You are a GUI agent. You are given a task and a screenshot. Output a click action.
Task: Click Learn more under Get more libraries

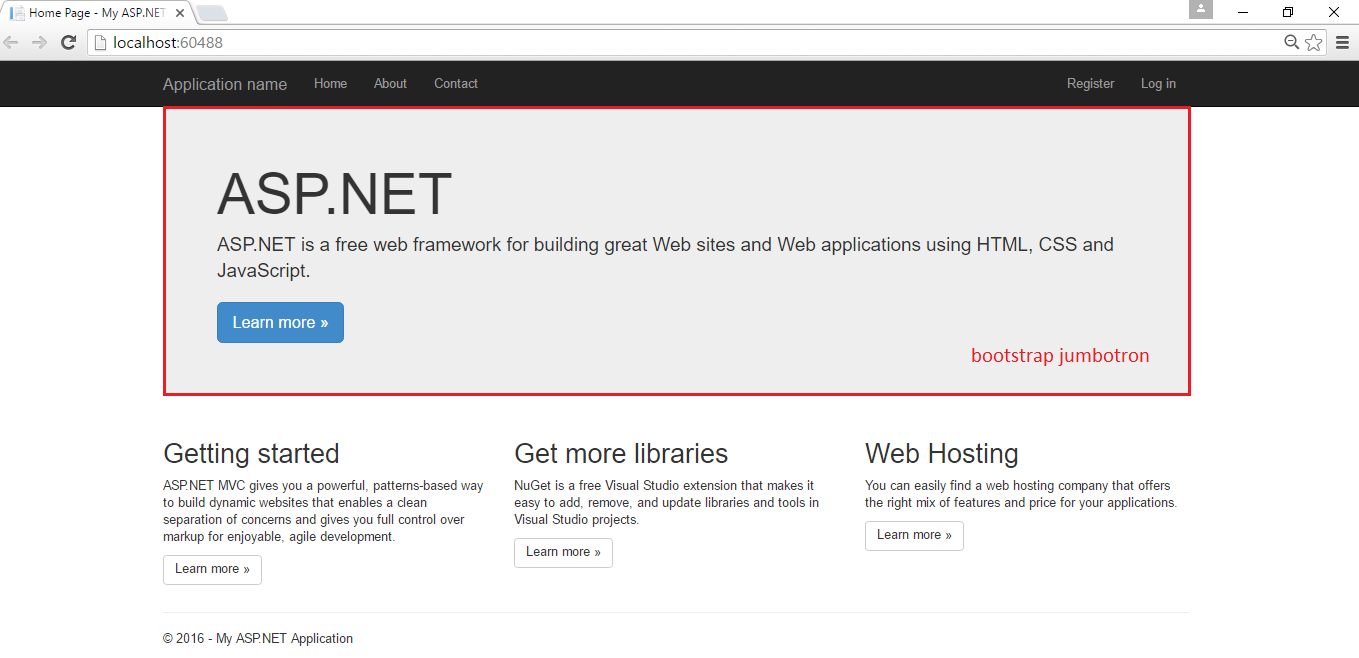point(563,552)
